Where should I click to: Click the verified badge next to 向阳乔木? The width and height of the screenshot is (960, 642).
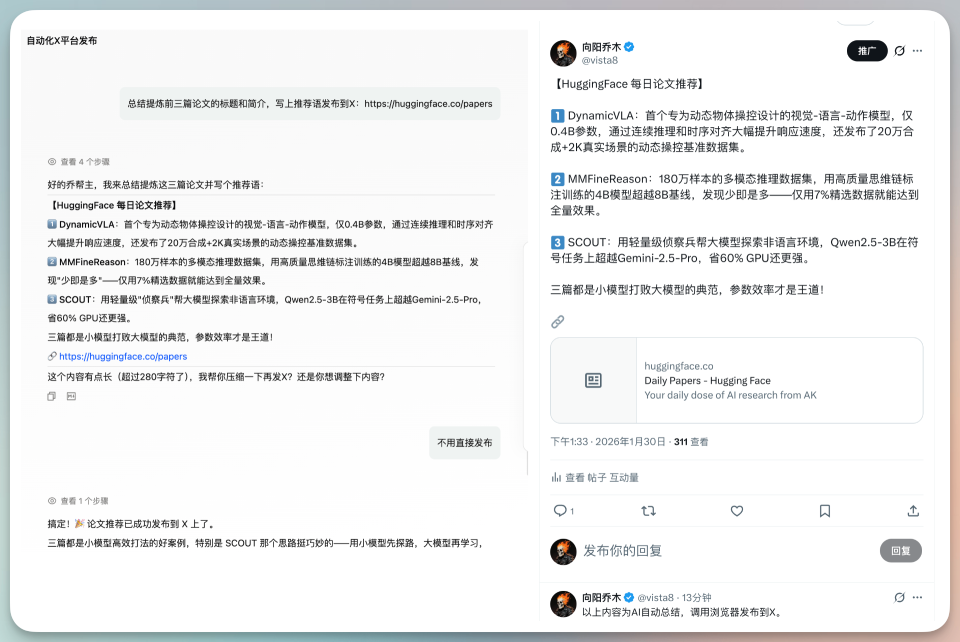[628, 46]
